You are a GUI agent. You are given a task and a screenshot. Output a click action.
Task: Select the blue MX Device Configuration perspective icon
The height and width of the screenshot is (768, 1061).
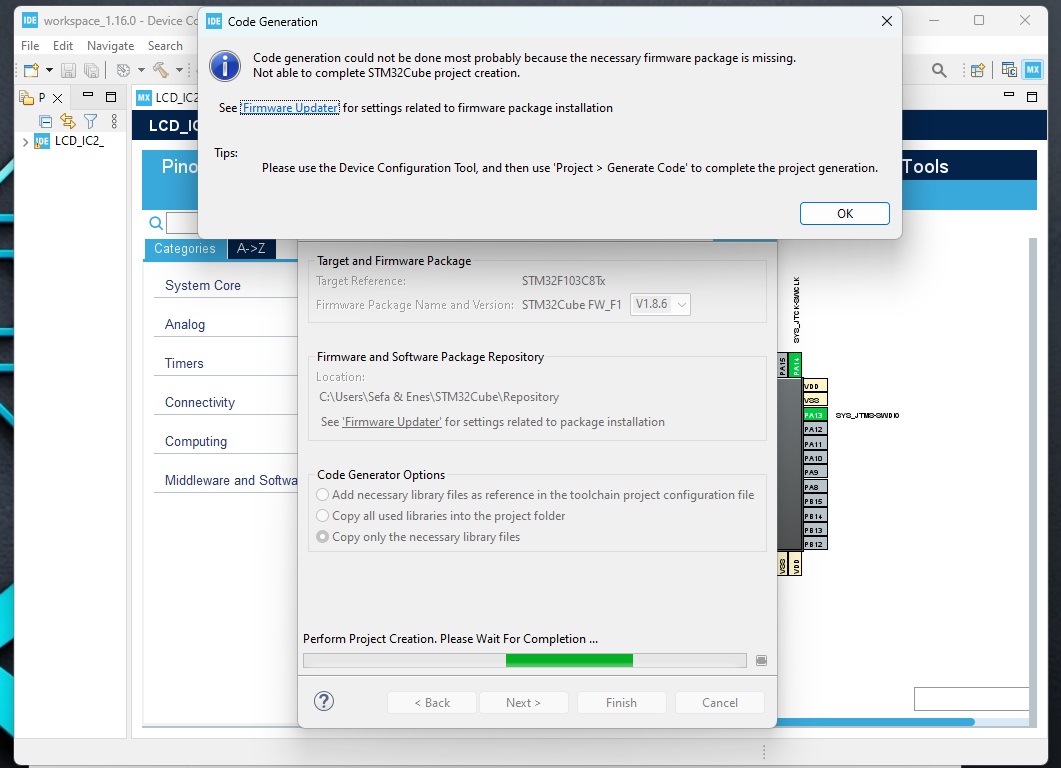point(1033,69)
